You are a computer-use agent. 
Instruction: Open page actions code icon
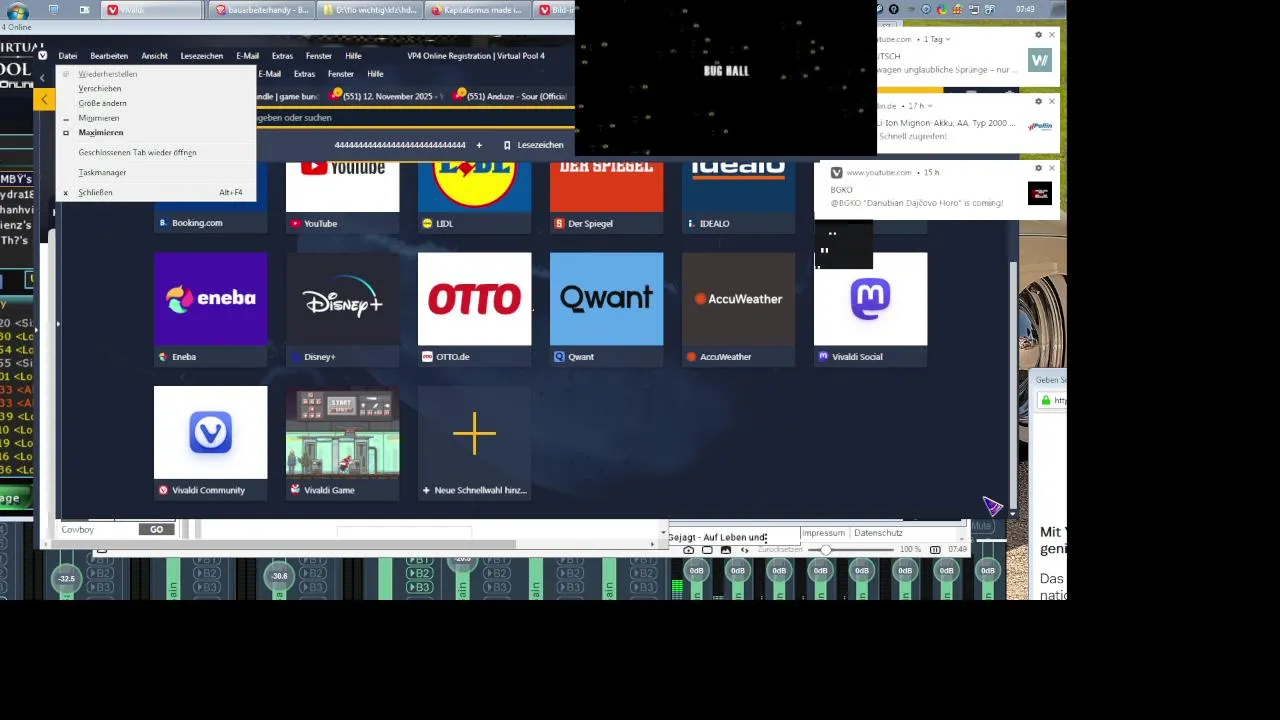[x=744, y=550]
